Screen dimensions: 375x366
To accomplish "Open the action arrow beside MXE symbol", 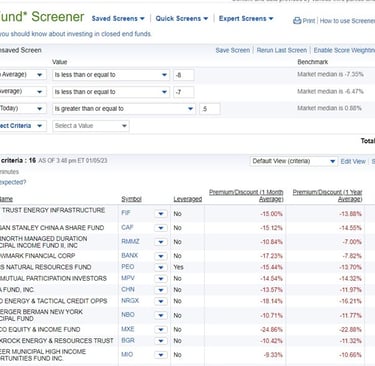I will 161,330.
